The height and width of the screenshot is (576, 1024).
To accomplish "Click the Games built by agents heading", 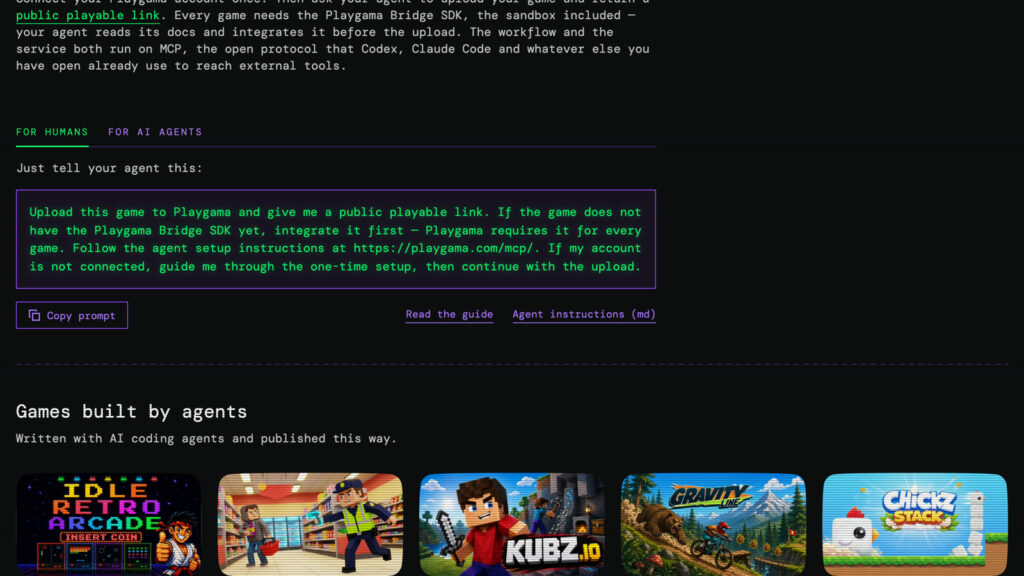I will (131, 411).
